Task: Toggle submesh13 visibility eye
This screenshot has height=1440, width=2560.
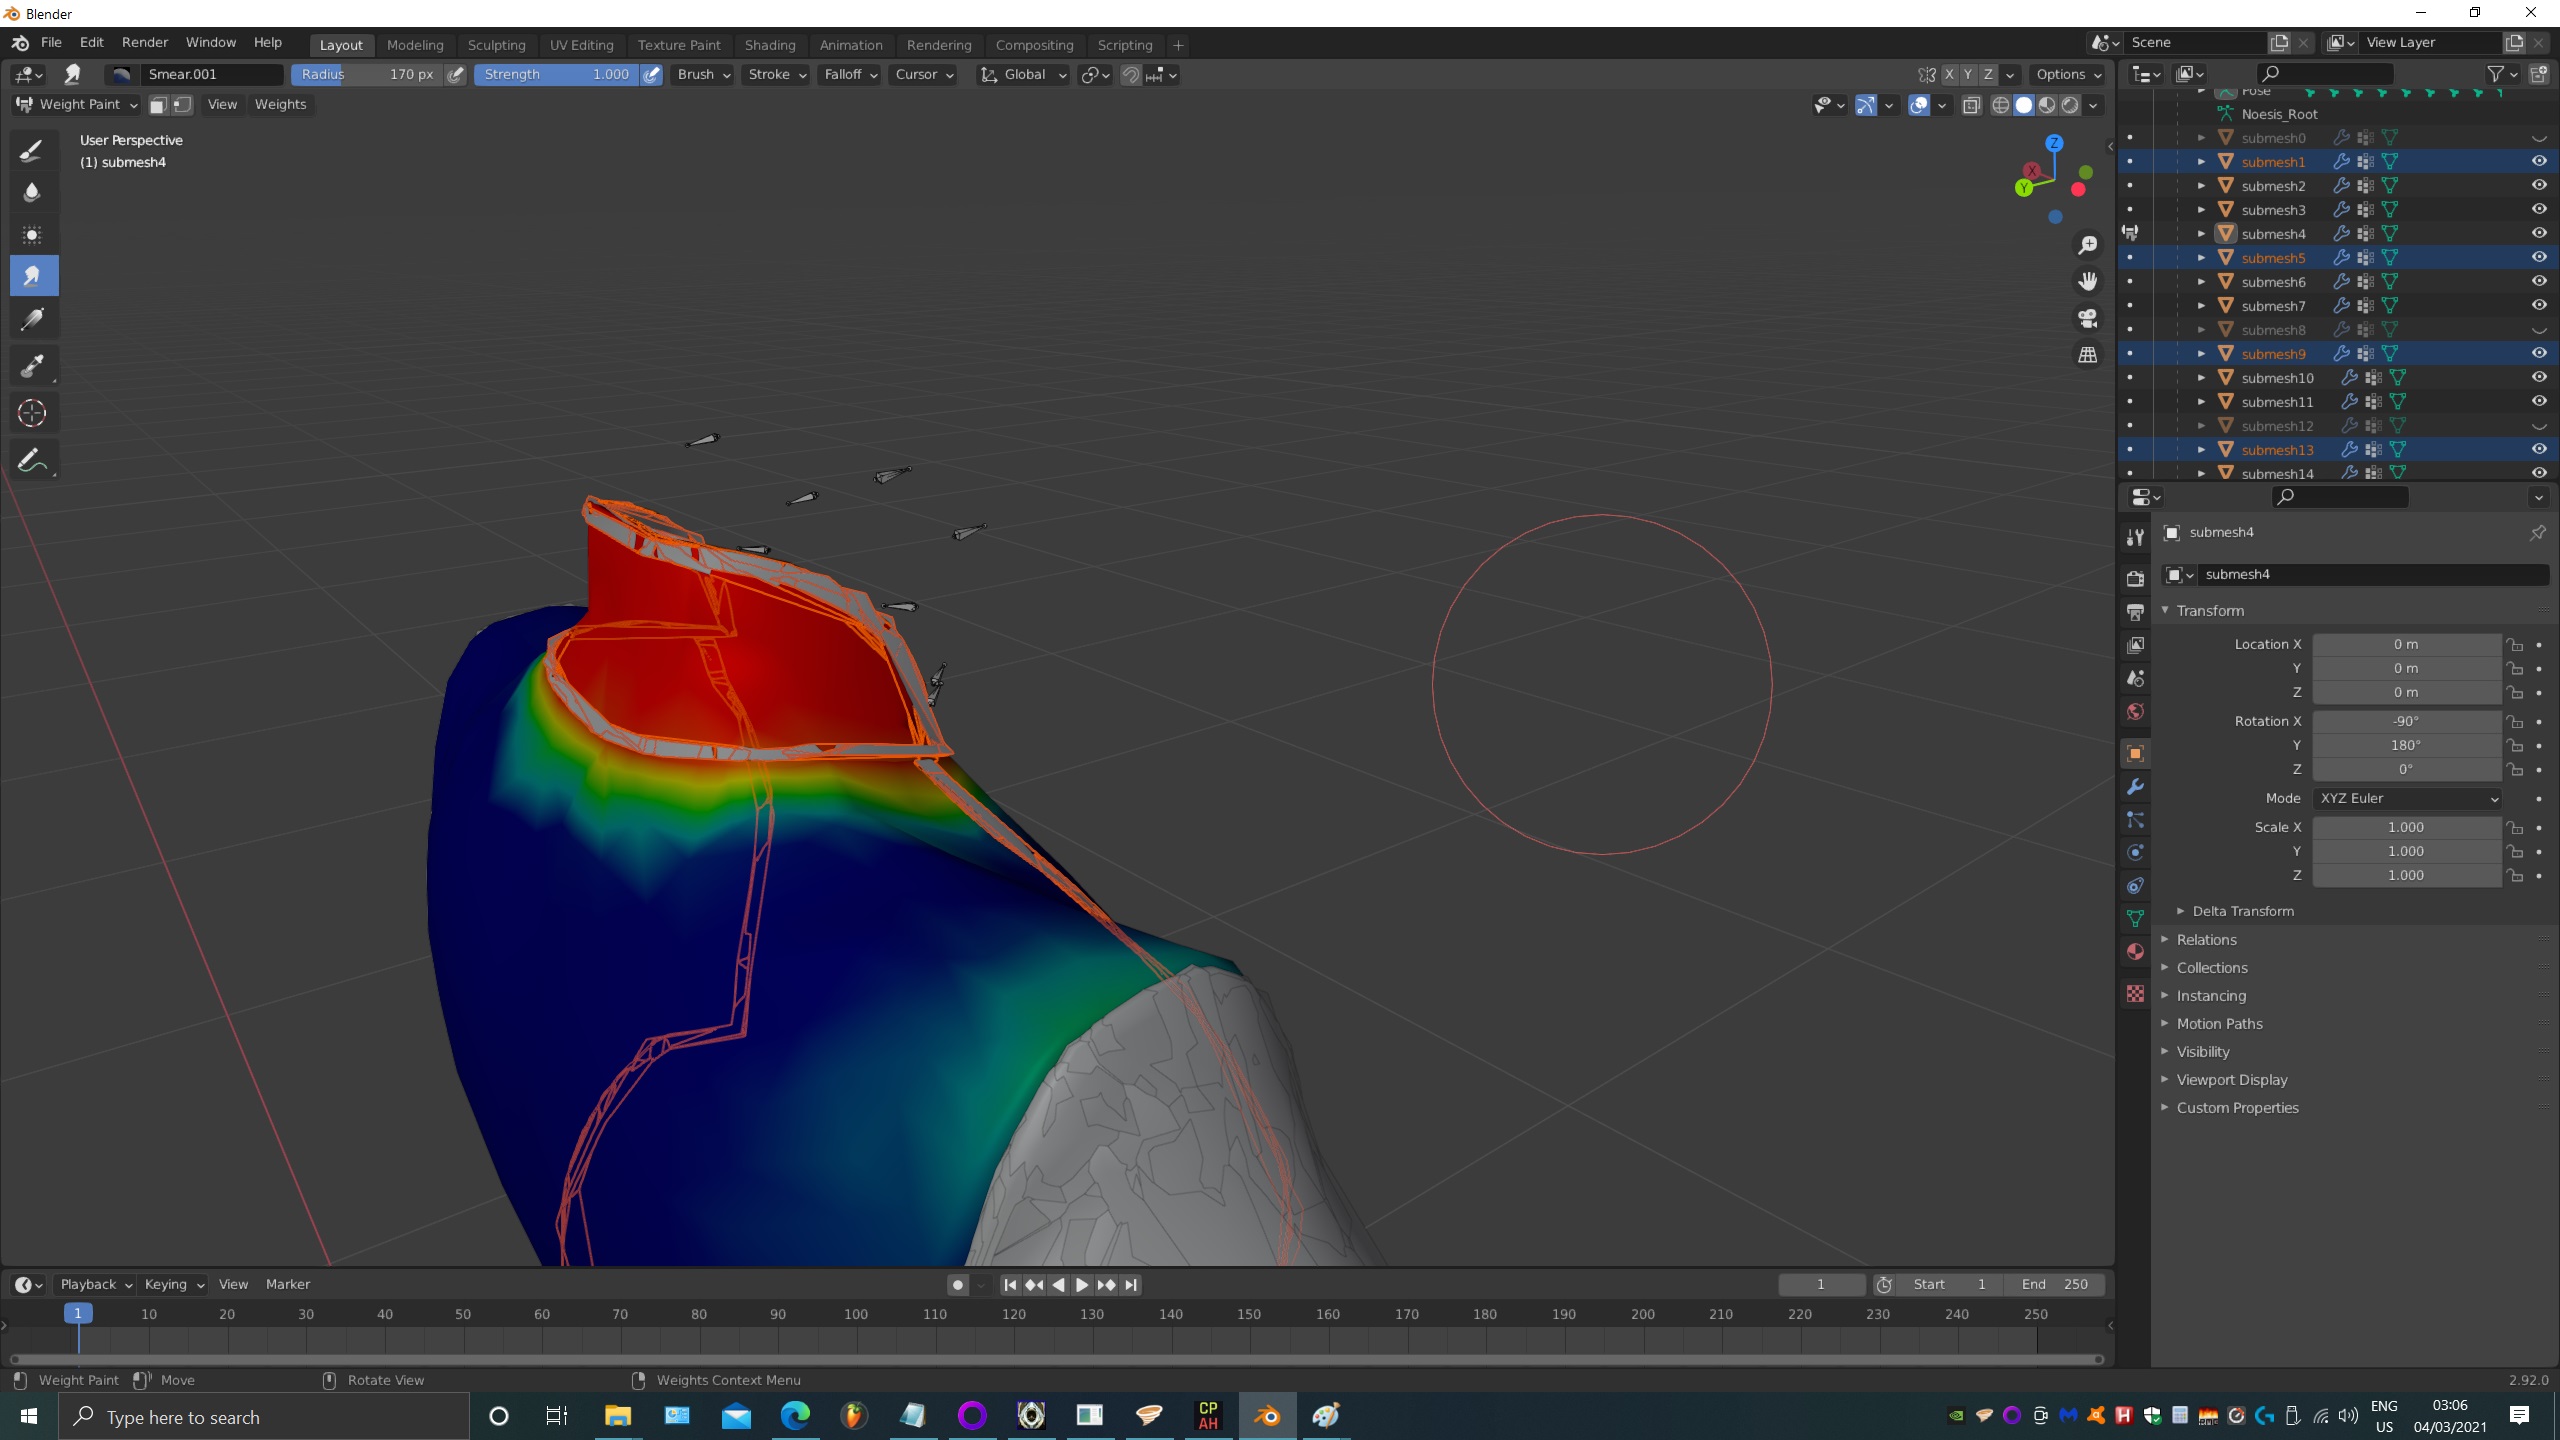Action: tap(2539, 449)
